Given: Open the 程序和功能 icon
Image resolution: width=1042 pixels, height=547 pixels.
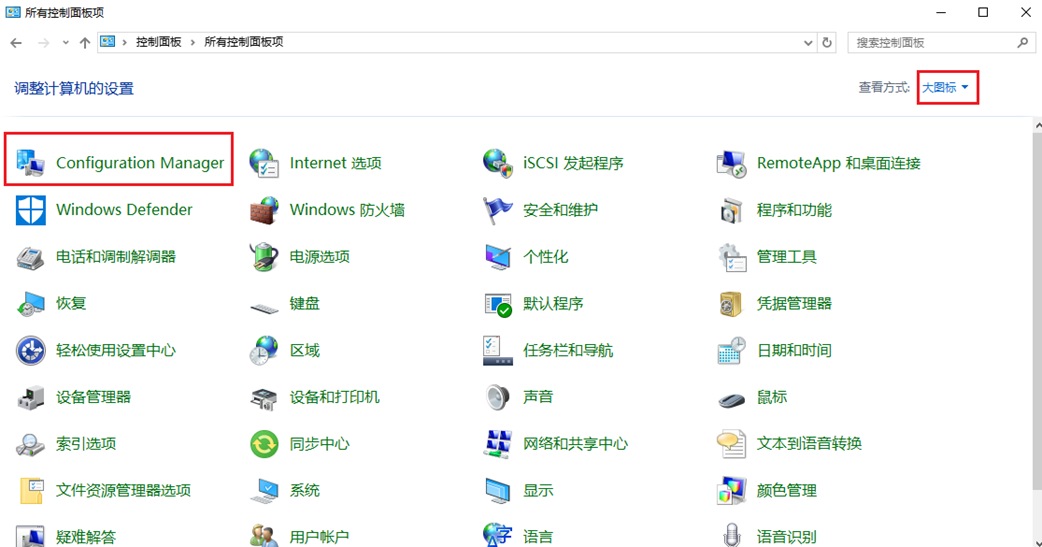Looking at the screenshot, I should click(732, 210).
